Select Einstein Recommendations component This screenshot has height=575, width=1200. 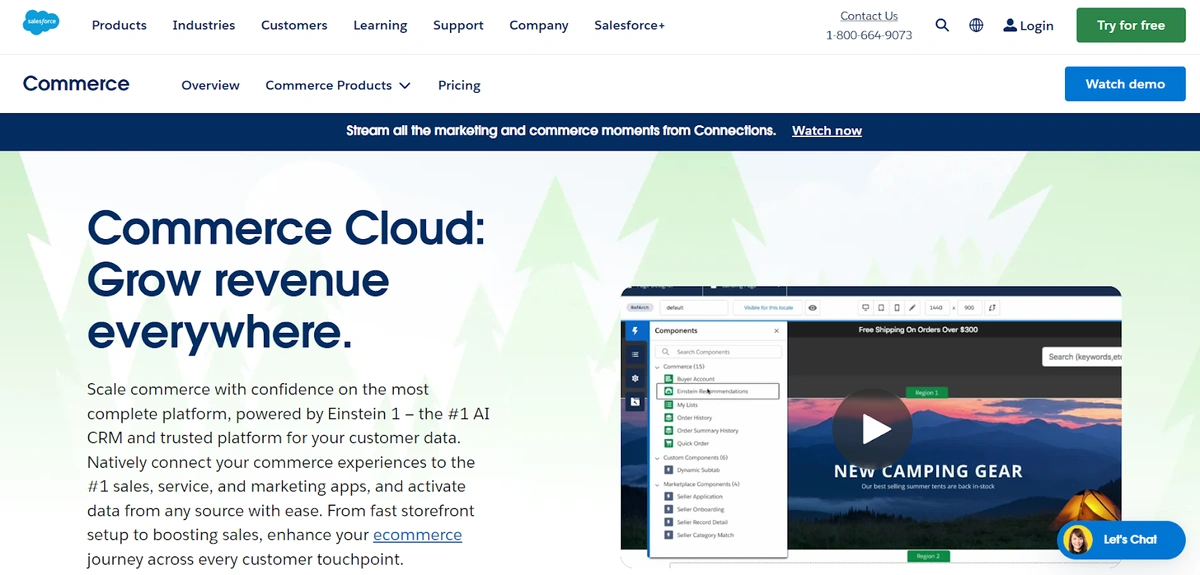coord(717,391)
